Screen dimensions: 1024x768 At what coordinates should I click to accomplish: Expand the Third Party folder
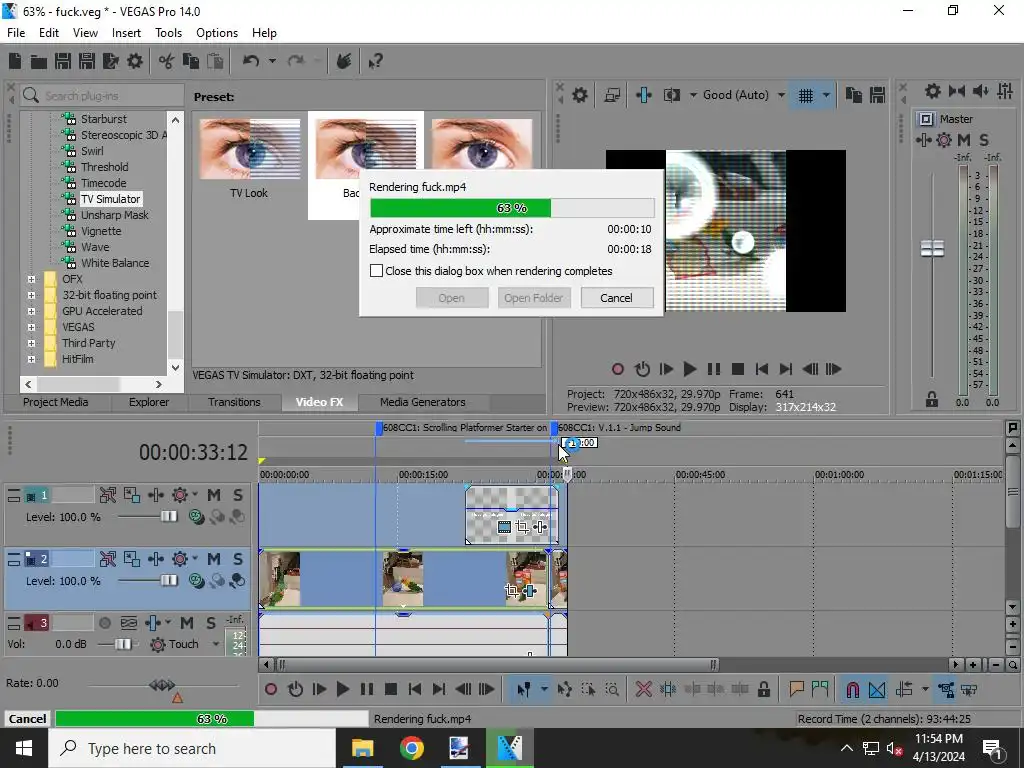[x=31, y=343]
